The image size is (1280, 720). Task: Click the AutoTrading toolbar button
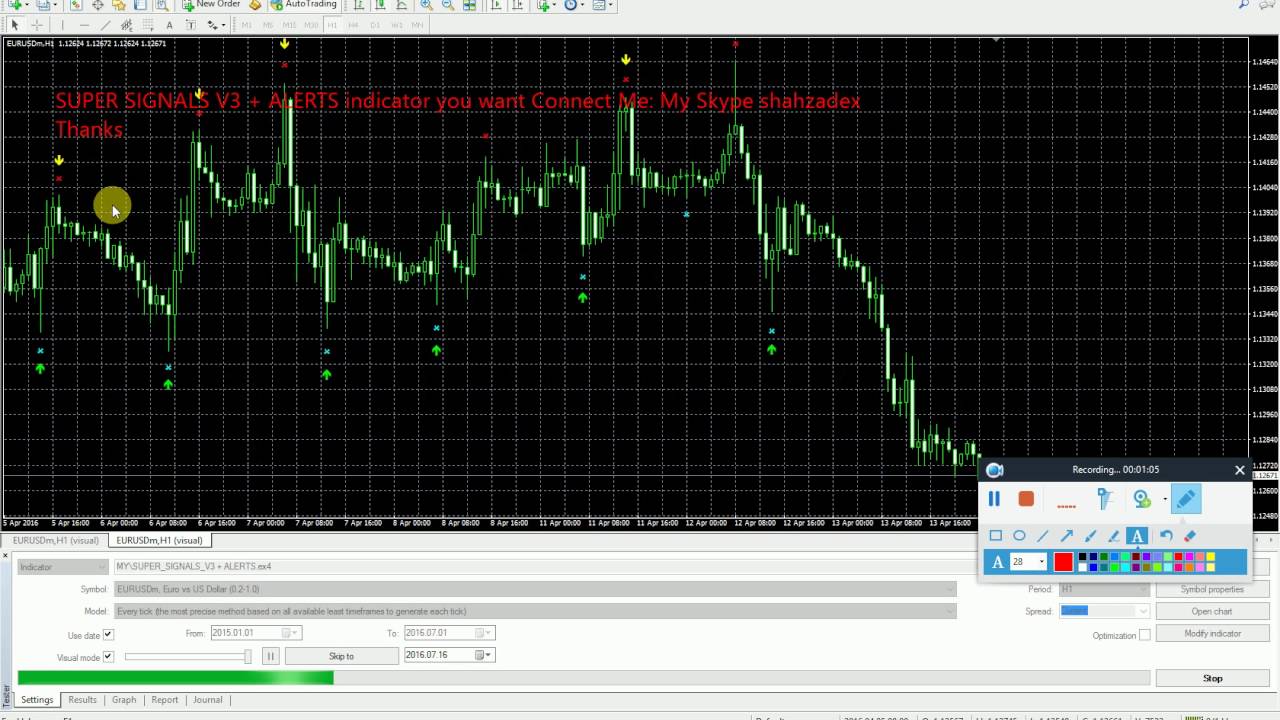tap(303, 5)
